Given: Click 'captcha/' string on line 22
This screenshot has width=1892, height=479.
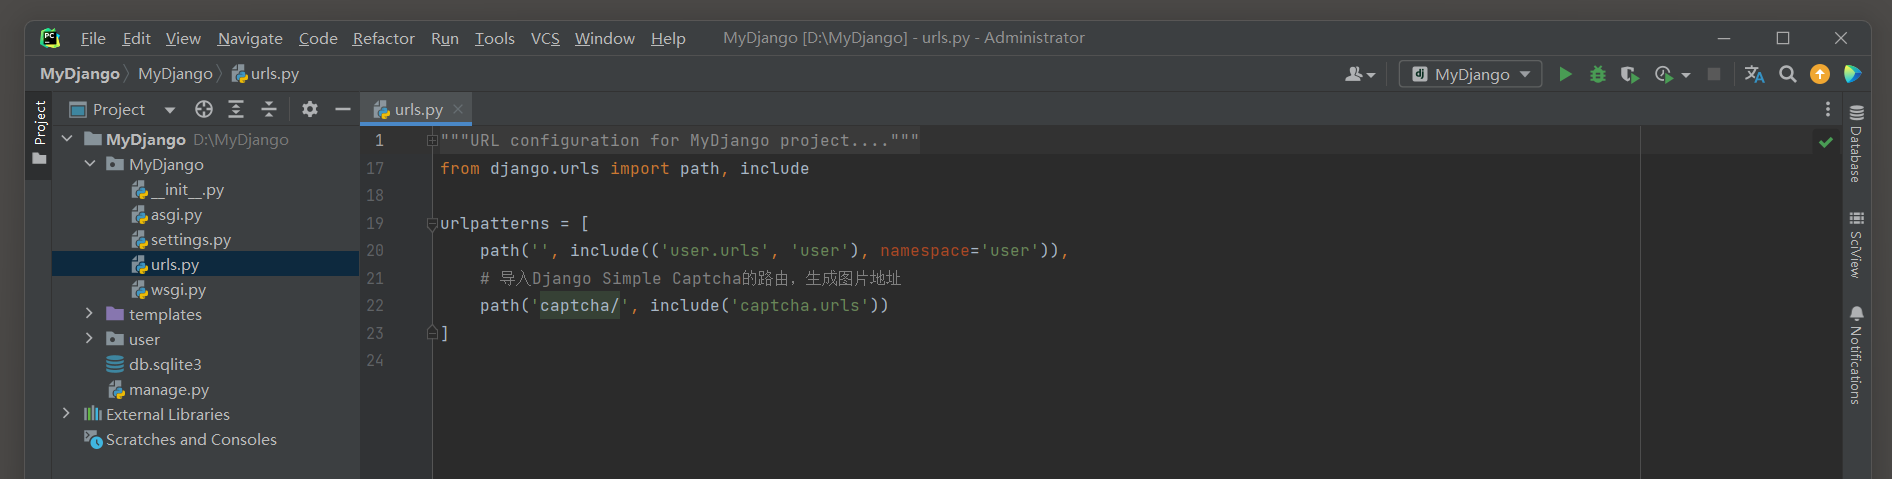Looking at the screenshot, I should pos(579,306).
